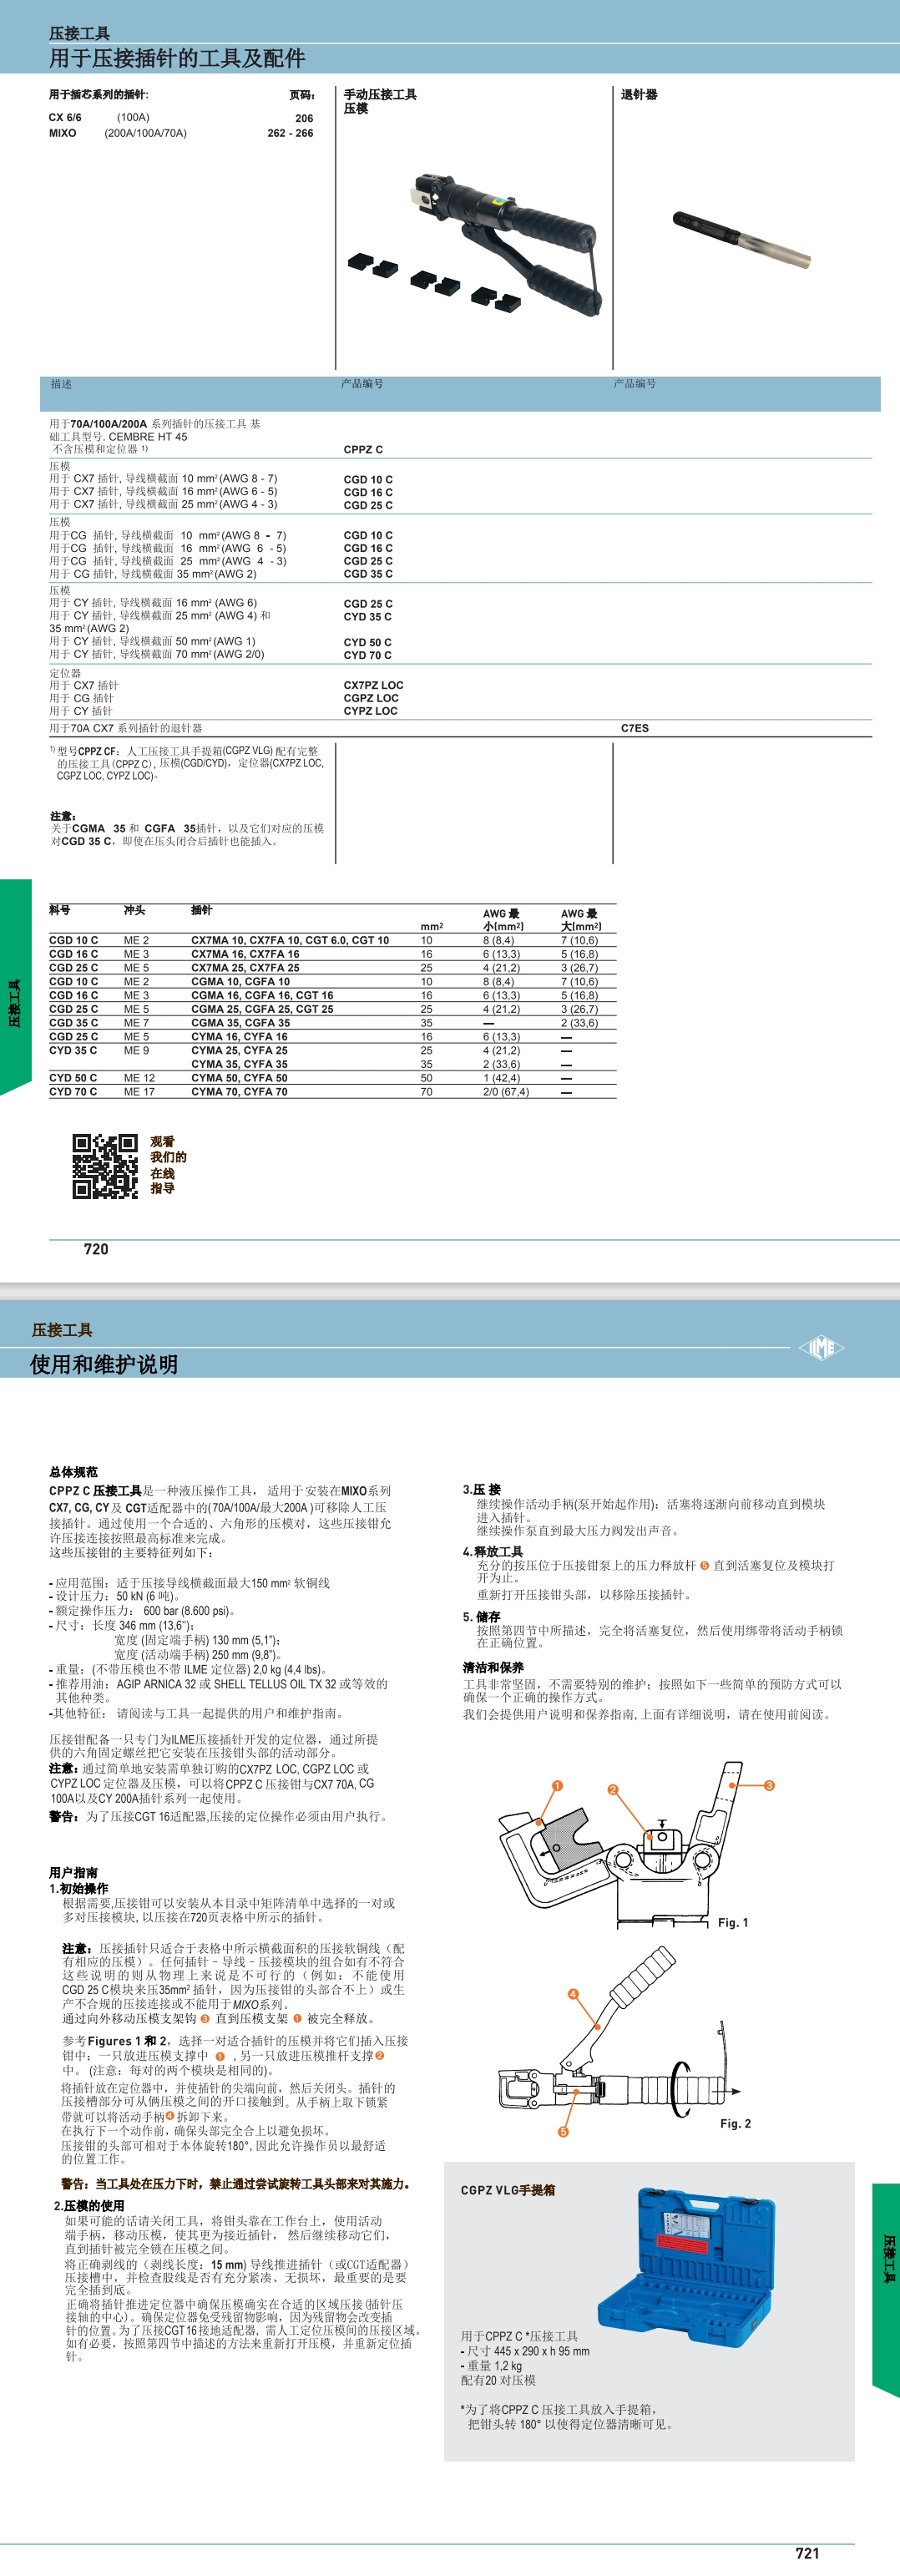Click page reference 262 - 266

coord(290,132)
